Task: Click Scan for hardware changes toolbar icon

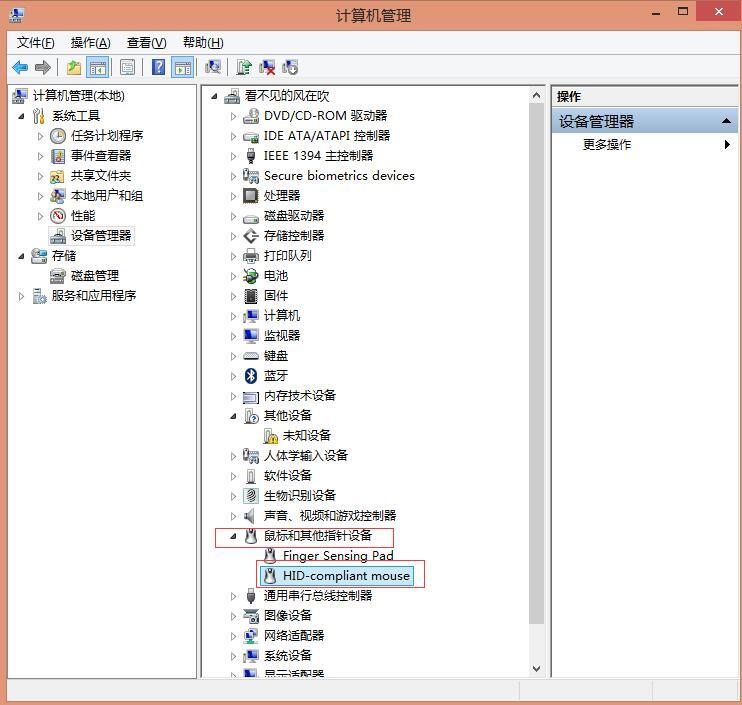Action: (213, 67)
